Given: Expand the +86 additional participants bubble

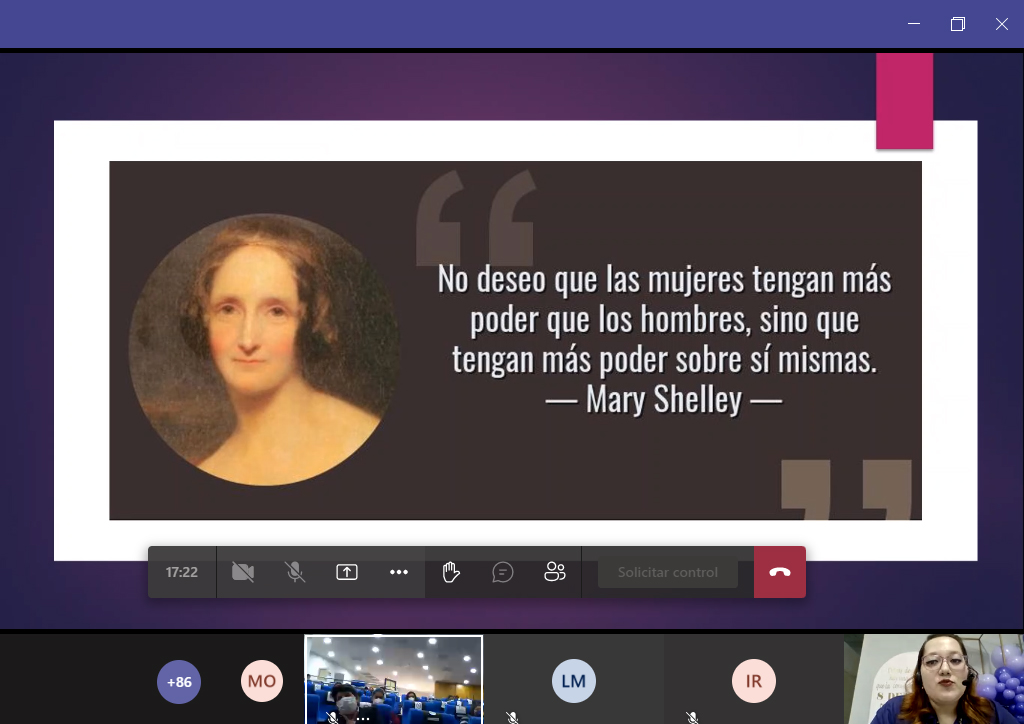Looking at the screenshot, I should (x=179, y=682).
